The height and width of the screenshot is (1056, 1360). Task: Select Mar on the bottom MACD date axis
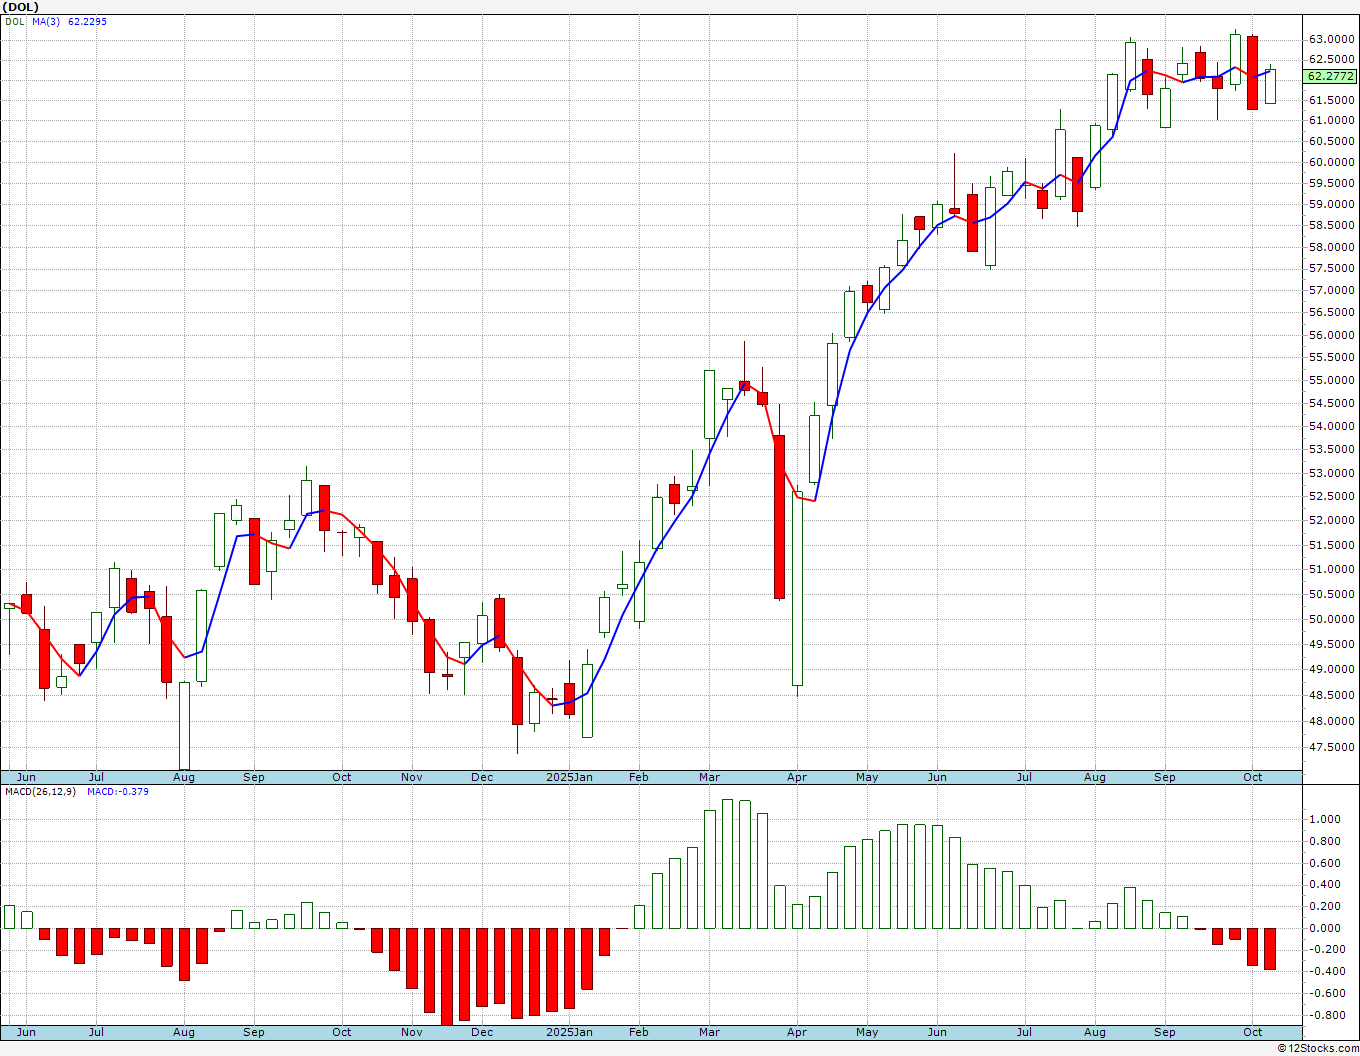[x=709, y=1032]
